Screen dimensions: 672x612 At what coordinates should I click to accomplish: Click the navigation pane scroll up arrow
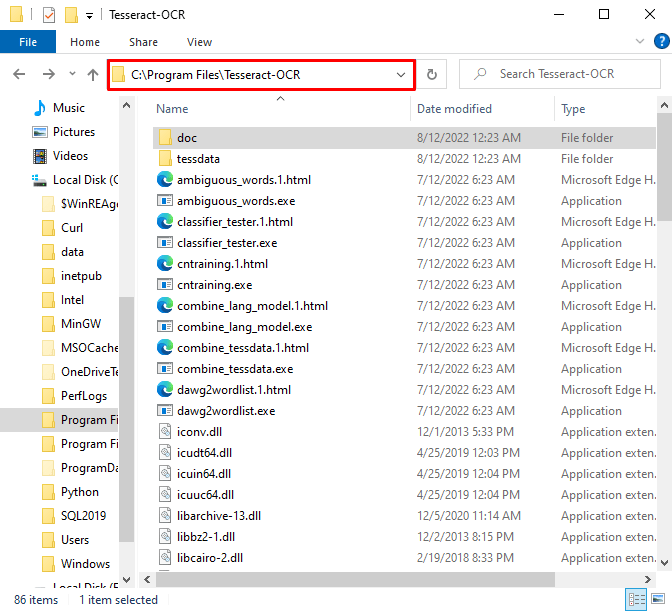(126, 105)
